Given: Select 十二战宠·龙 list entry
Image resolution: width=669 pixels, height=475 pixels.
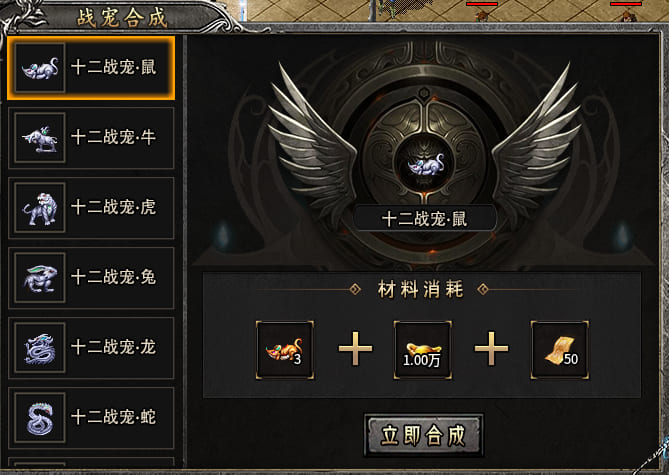Looking at the screenshot, I should pos(91,348).
